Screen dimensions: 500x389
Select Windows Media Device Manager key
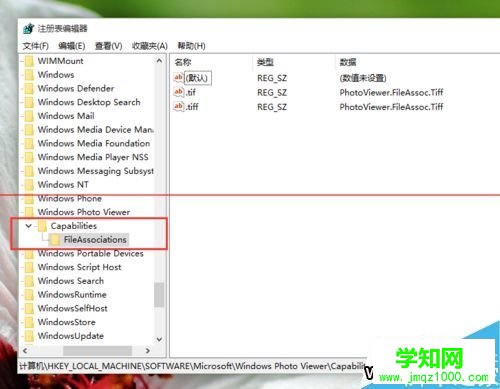pos(96,129)
